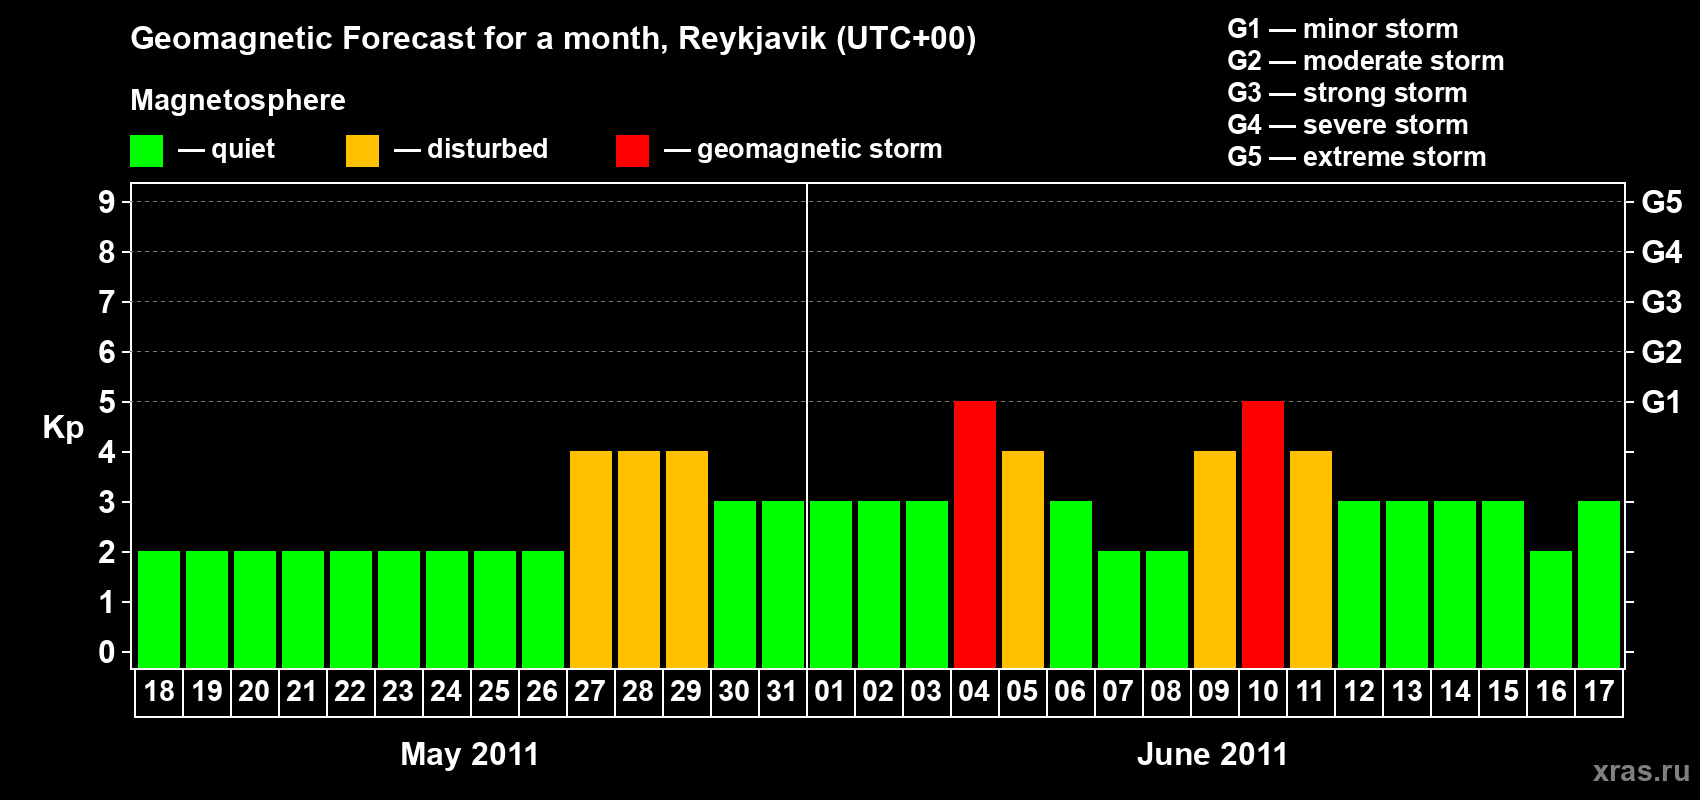The image size is (1700, 800).
Task: Click the '— geomagnetic storm' legend label
Action: tap(803, 149)
